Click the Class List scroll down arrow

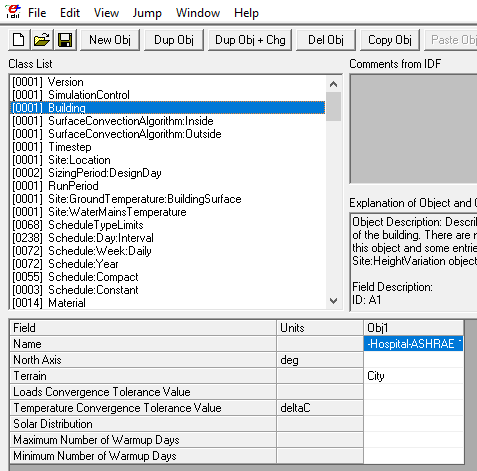[333, 301]
